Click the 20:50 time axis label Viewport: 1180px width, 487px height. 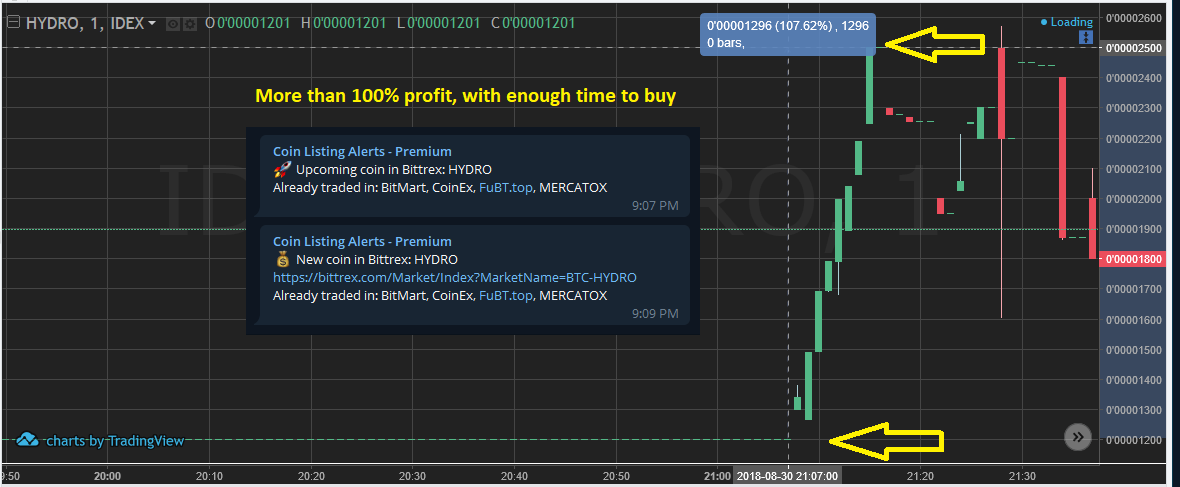pos(616,476)
